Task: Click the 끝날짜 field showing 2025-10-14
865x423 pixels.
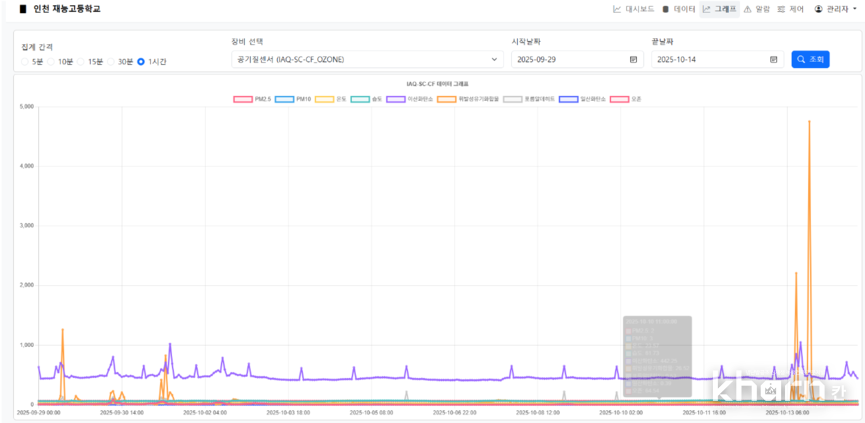Action: pos(717,60)
